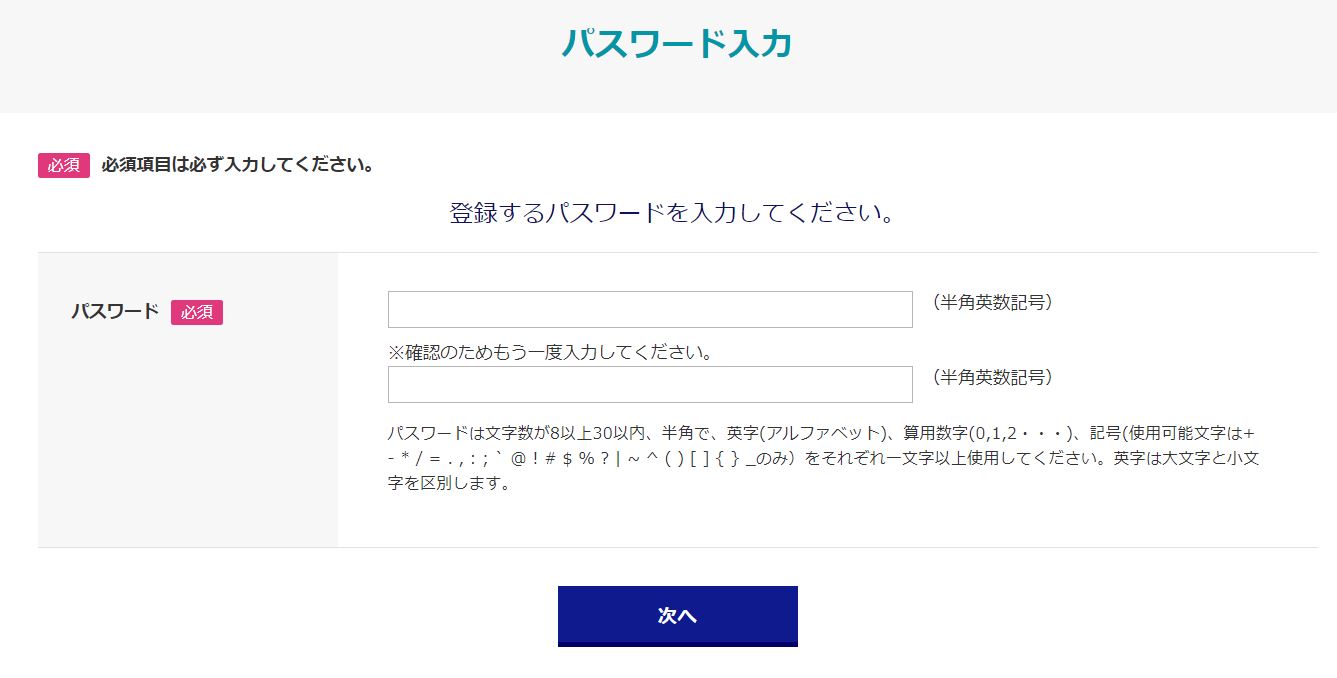
Task: Click the パスワード field label
Action: (x=115, y=311)
